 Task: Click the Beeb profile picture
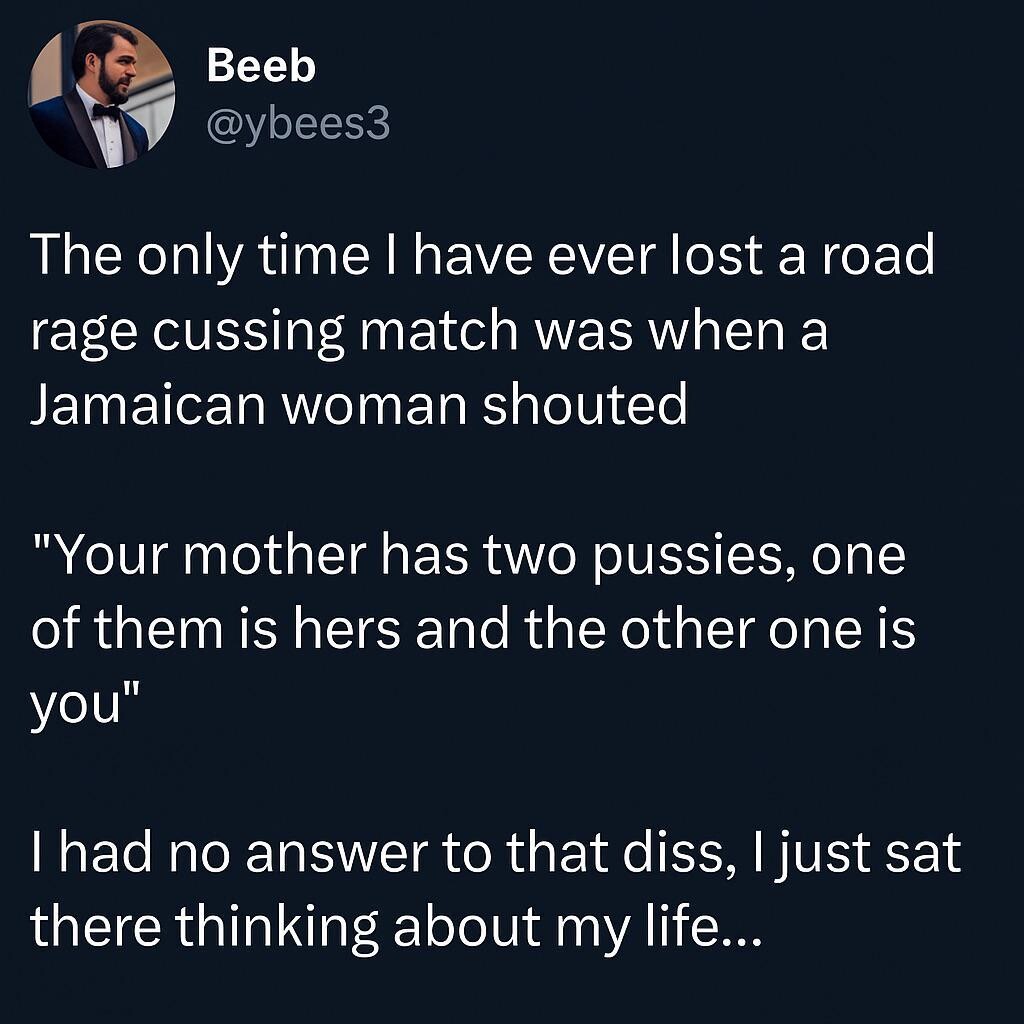coord(101,94)
